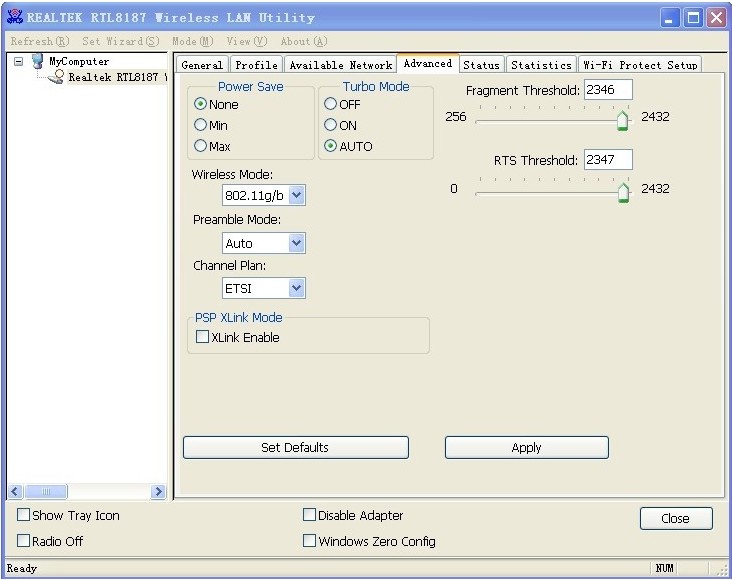The image size is (732, 580).
Task: Open the About(A) menu
Action: [304, 41]
